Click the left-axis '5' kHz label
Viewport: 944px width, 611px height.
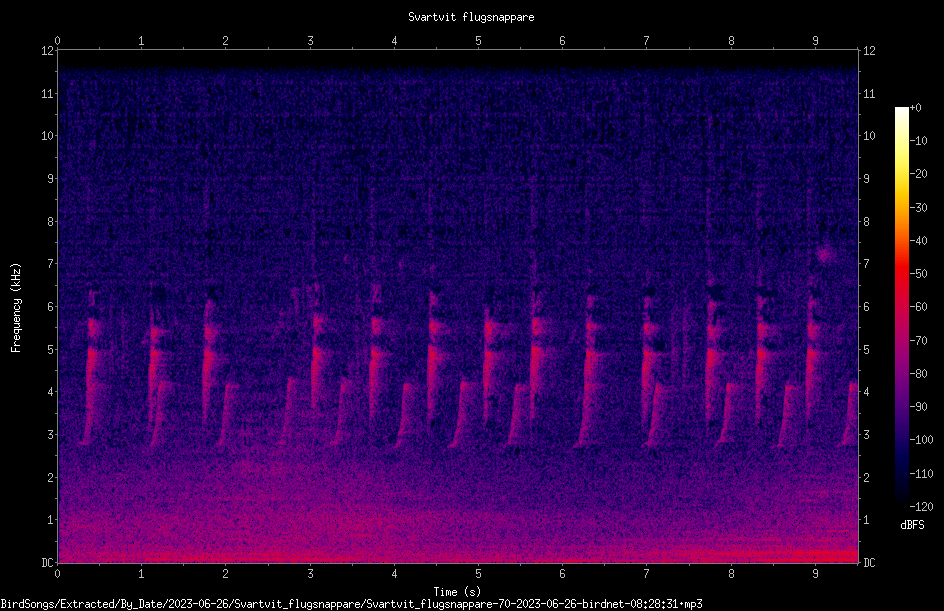51,350
